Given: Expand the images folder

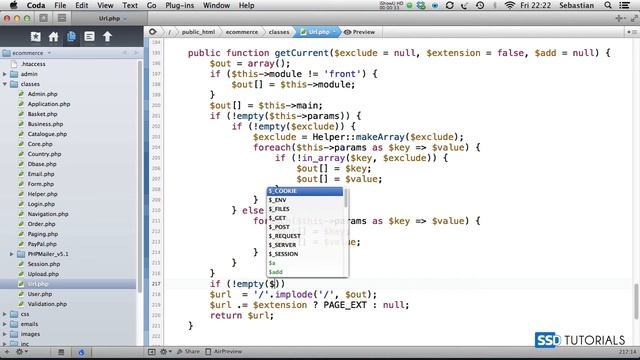Looking at the screenshot, I should (x=5, y=334).
